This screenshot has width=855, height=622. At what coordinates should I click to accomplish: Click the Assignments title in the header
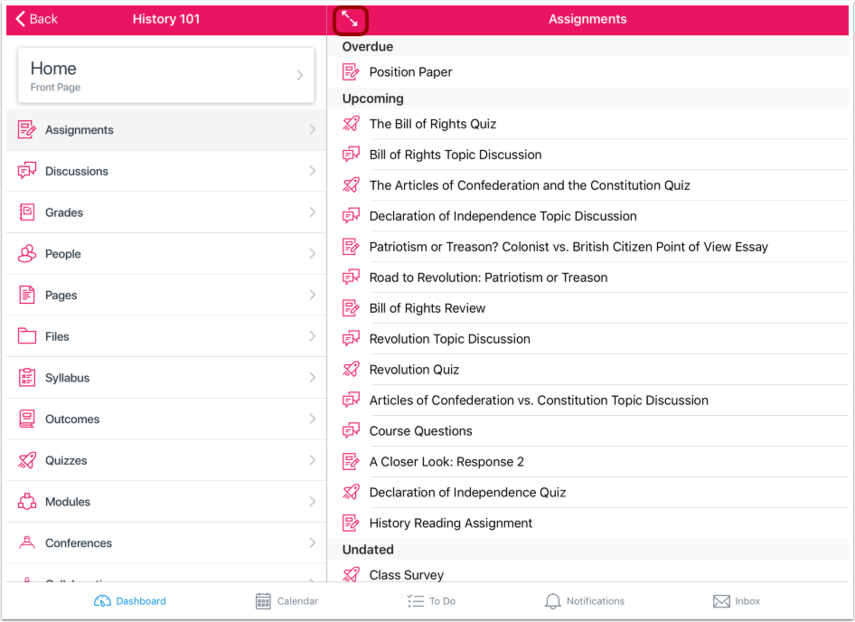click(x=587, y=19)
